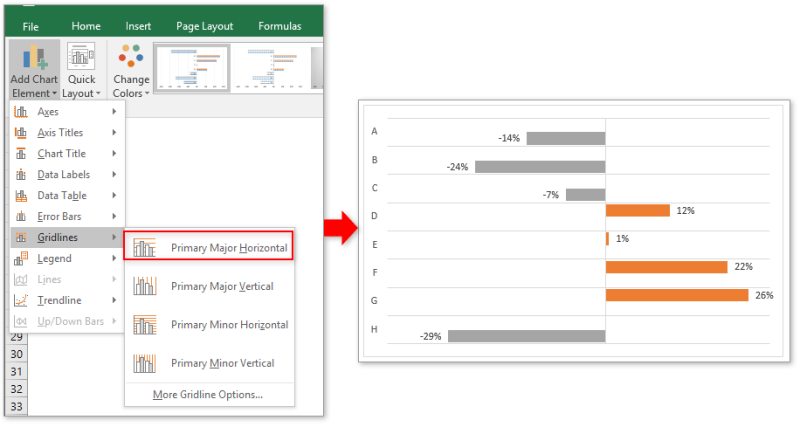
Task: Click the 1% data label
Action: 622,238
